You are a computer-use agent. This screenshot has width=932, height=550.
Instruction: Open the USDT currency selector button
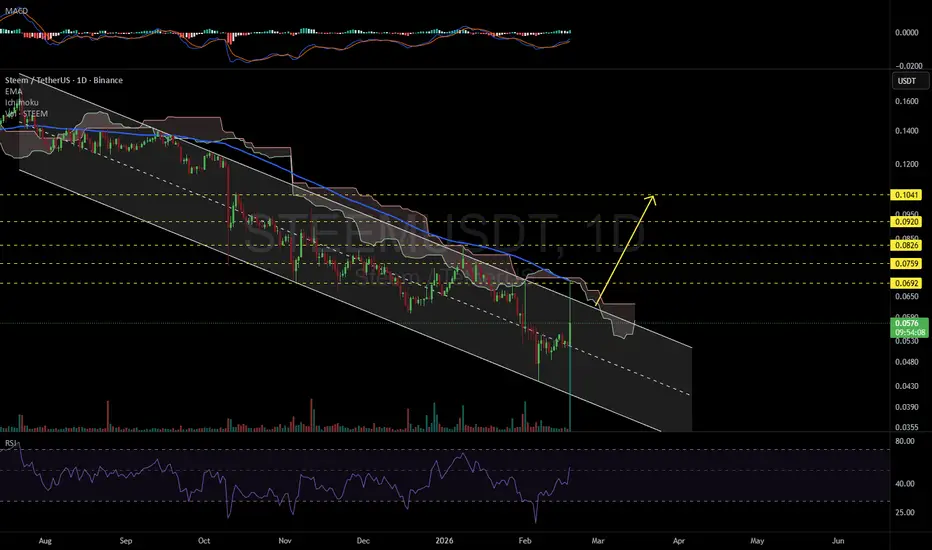909,81
